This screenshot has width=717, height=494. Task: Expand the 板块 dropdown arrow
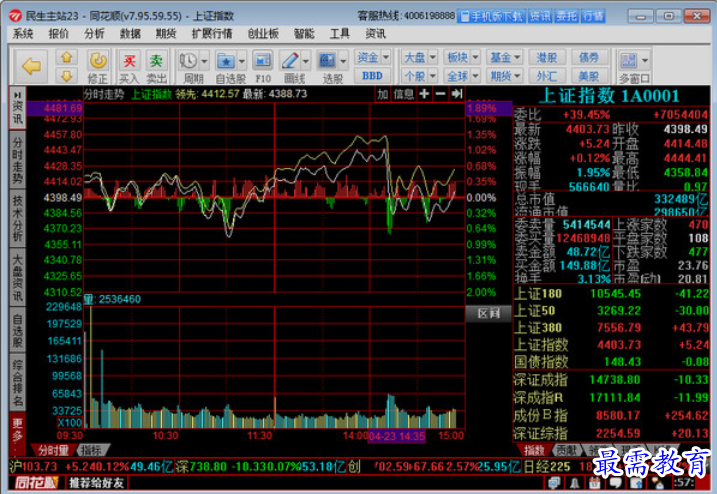(475, 57)
